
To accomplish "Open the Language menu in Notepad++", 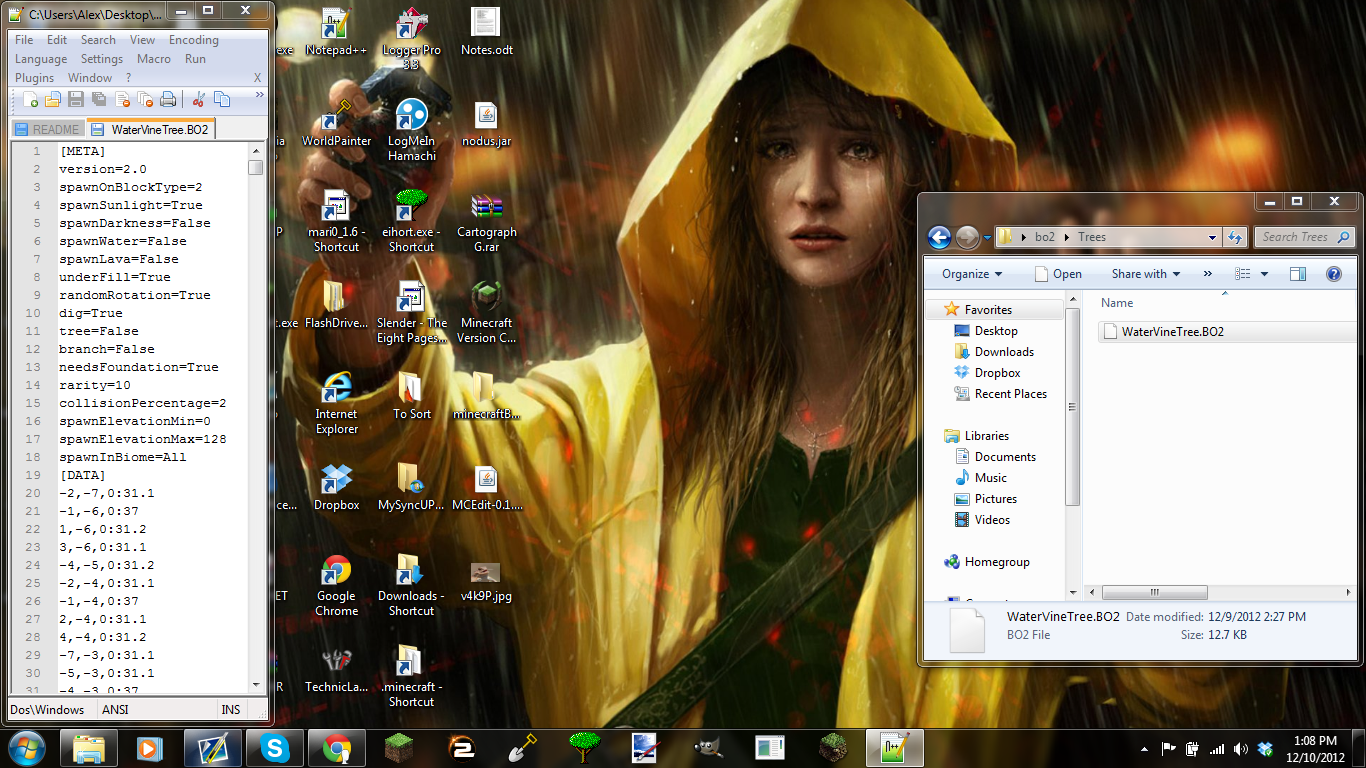I will click(x=41, y=59).
